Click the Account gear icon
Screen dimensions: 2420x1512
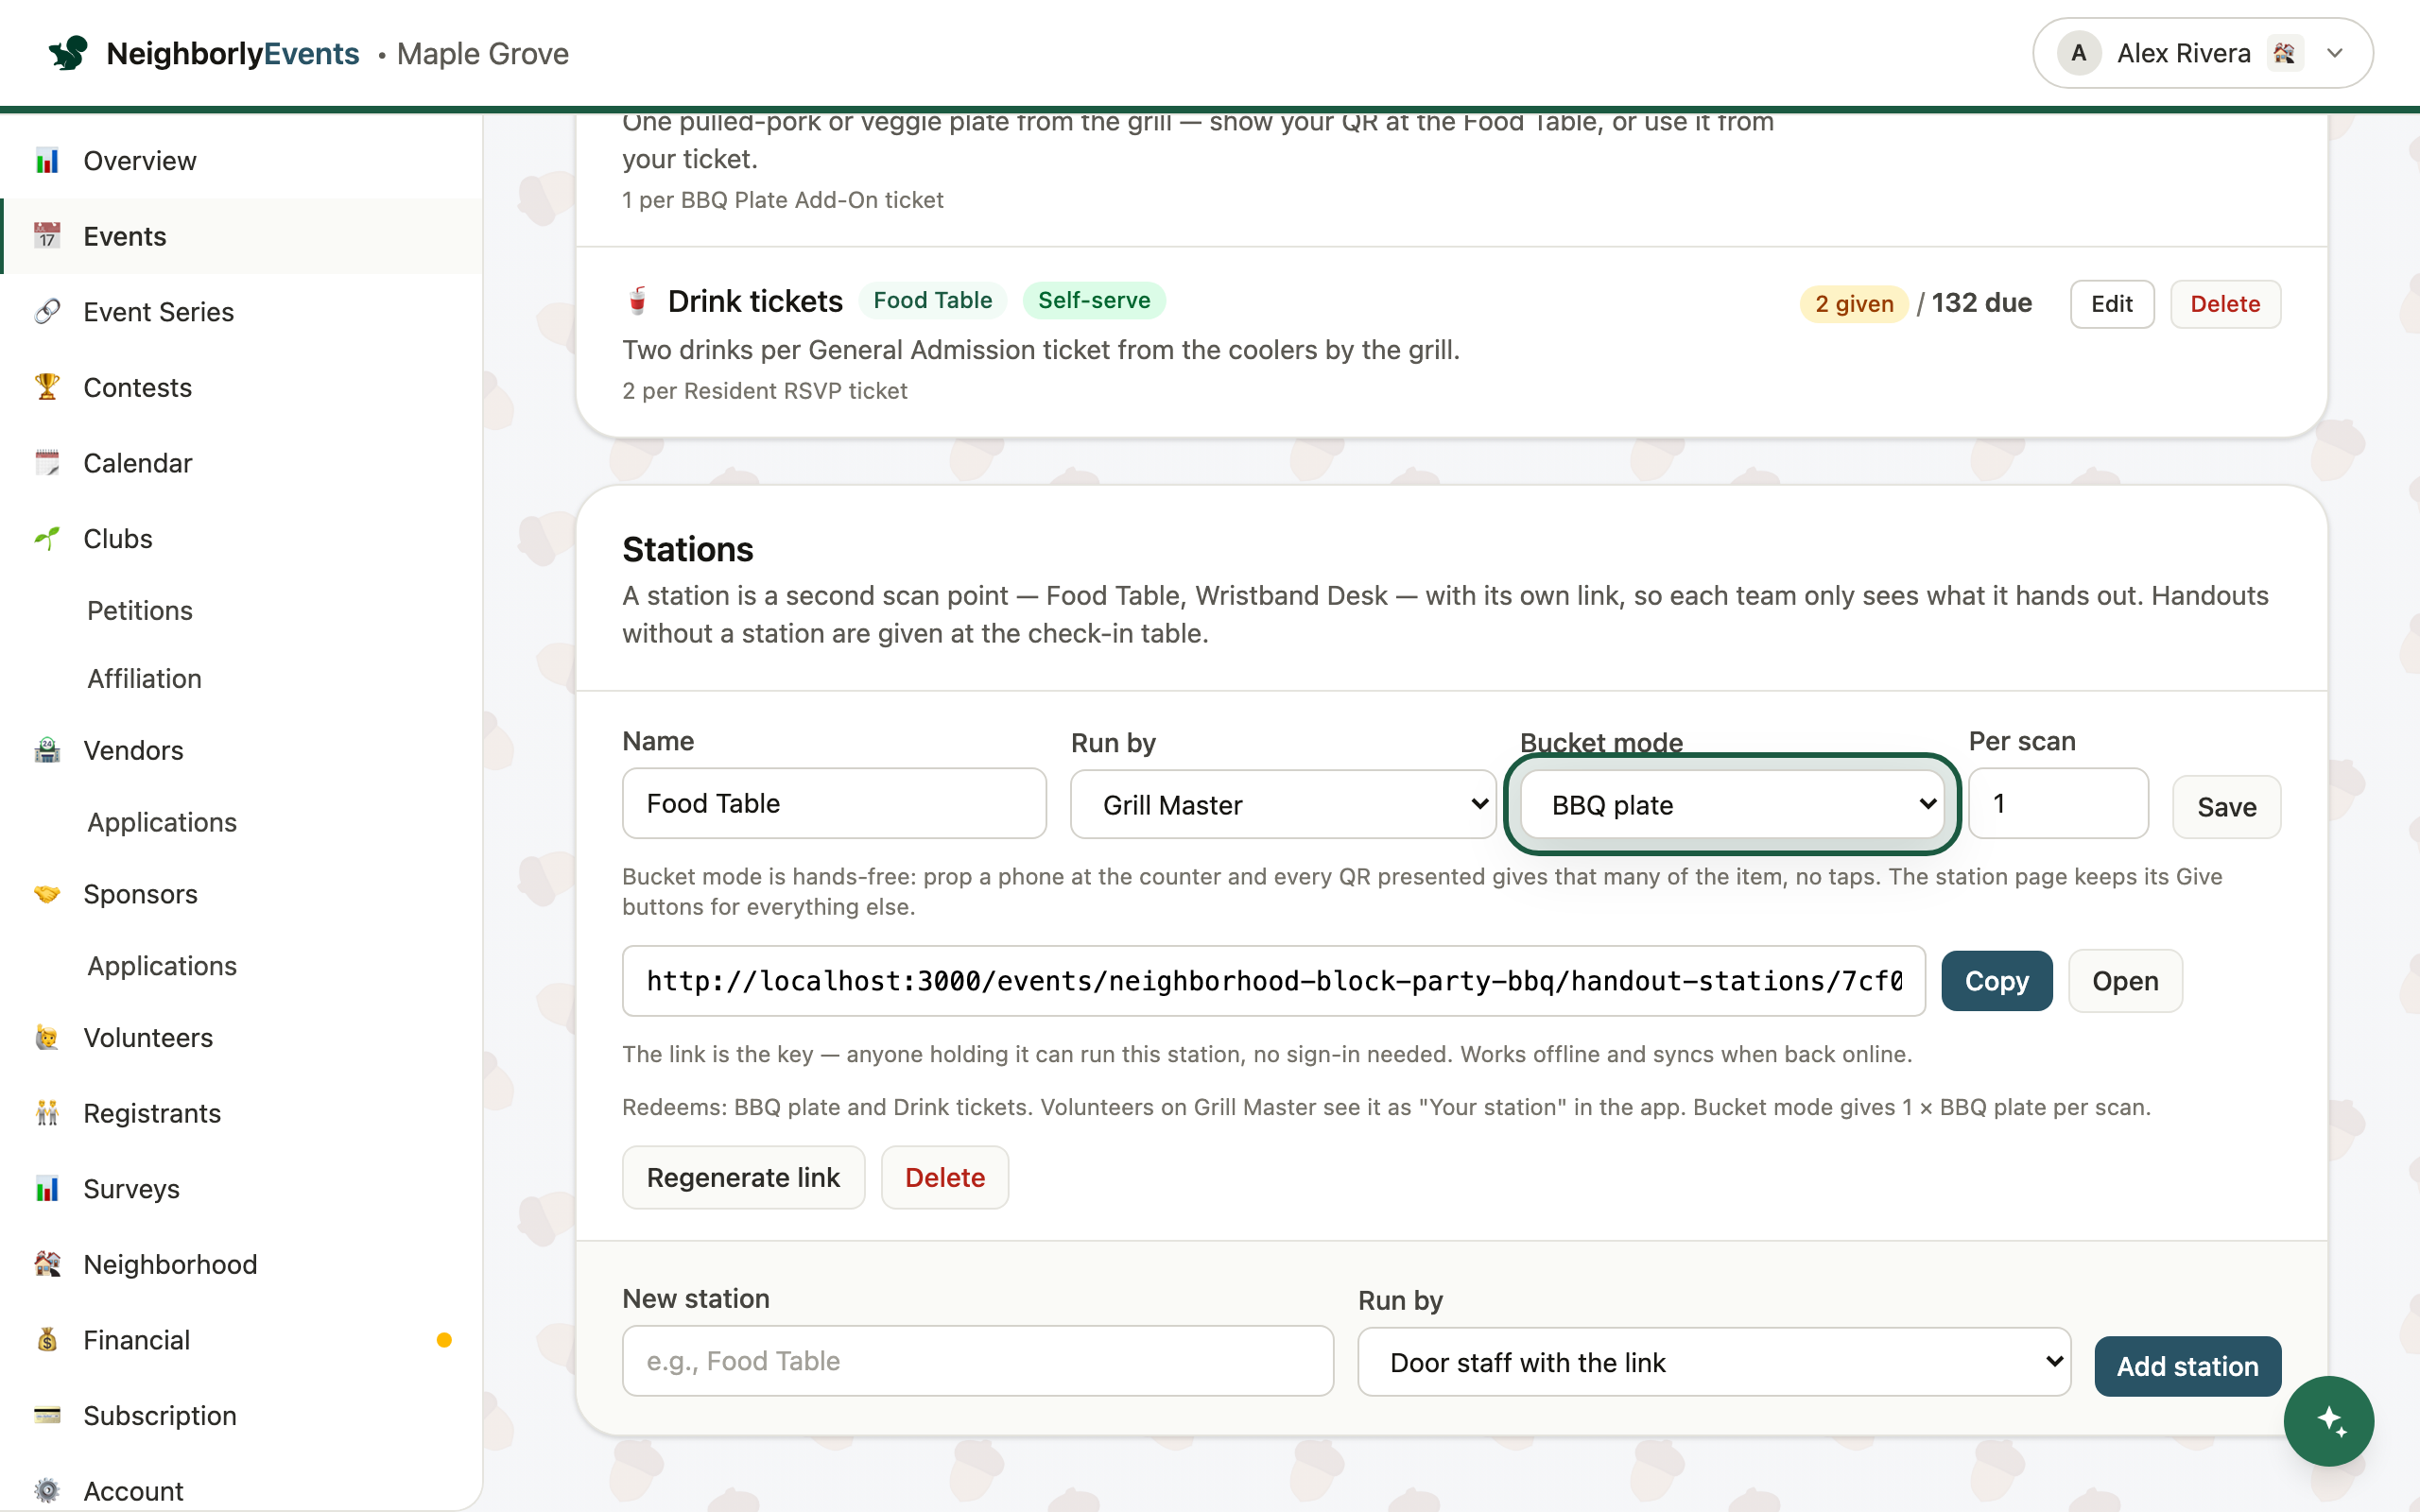click(47, 1491)
